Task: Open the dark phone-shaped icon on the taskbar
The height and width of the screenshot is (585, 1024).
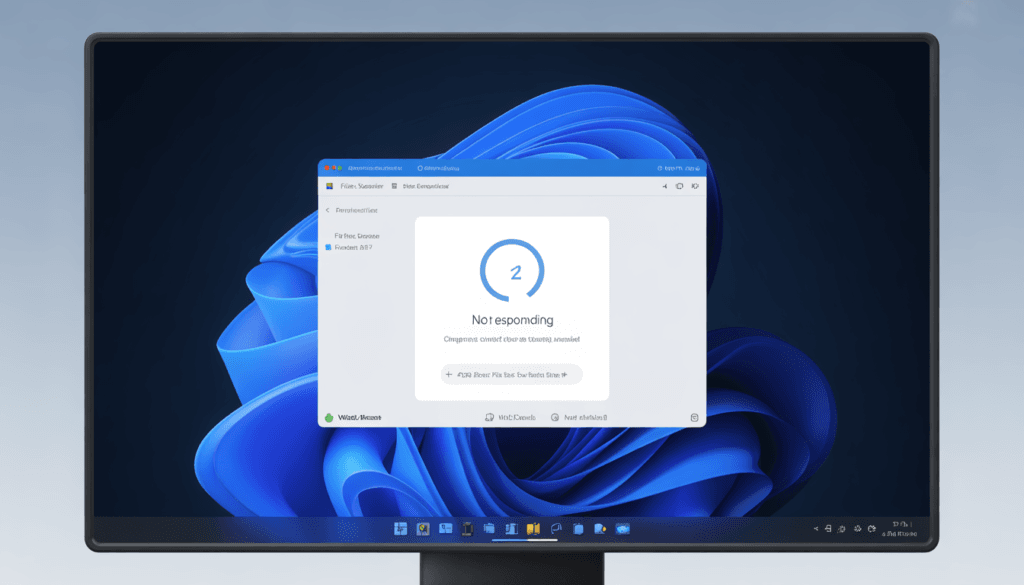Action: [468, 529]
